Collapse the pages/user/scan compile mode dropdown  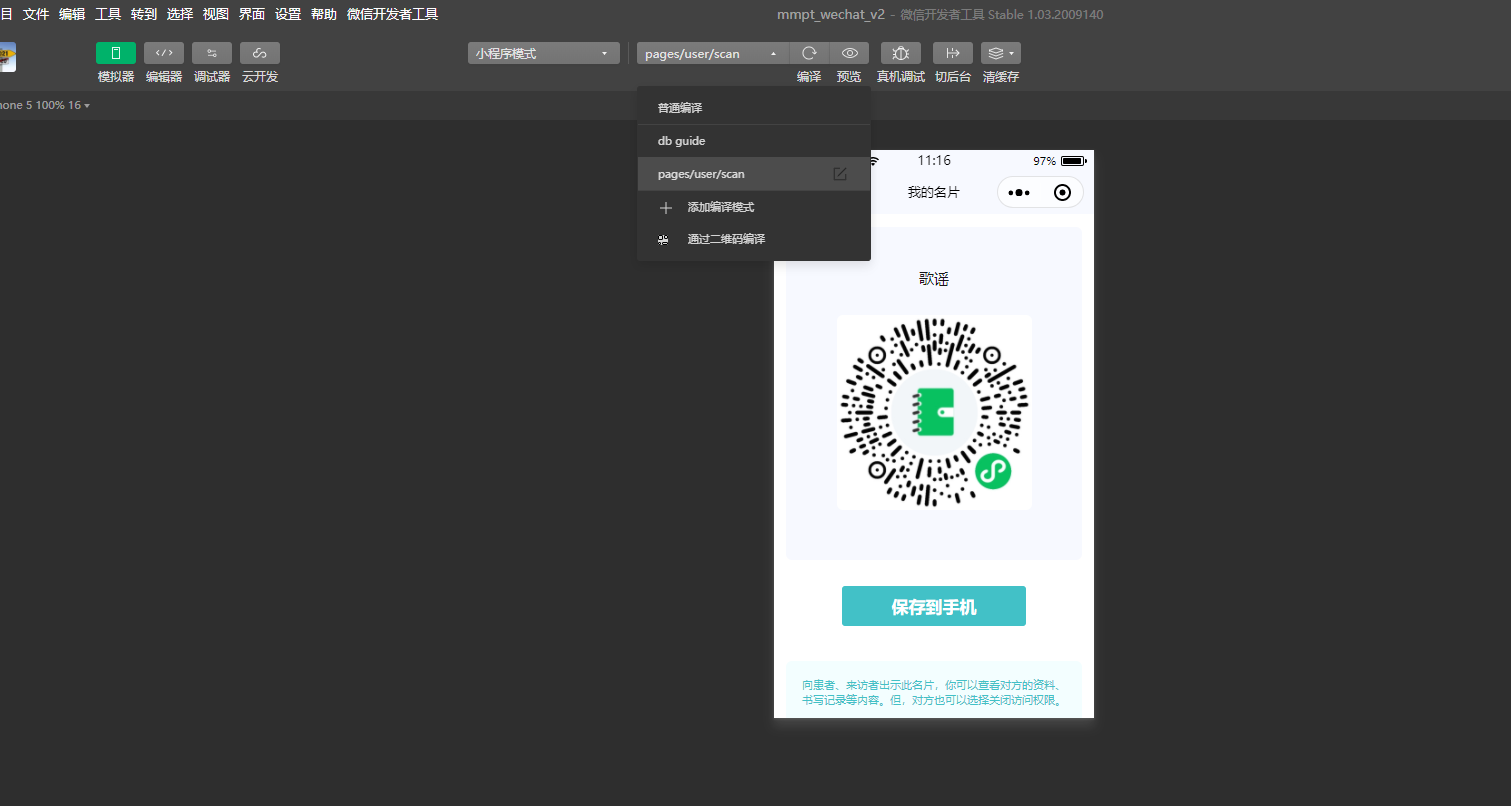click(x=713, y=53)
